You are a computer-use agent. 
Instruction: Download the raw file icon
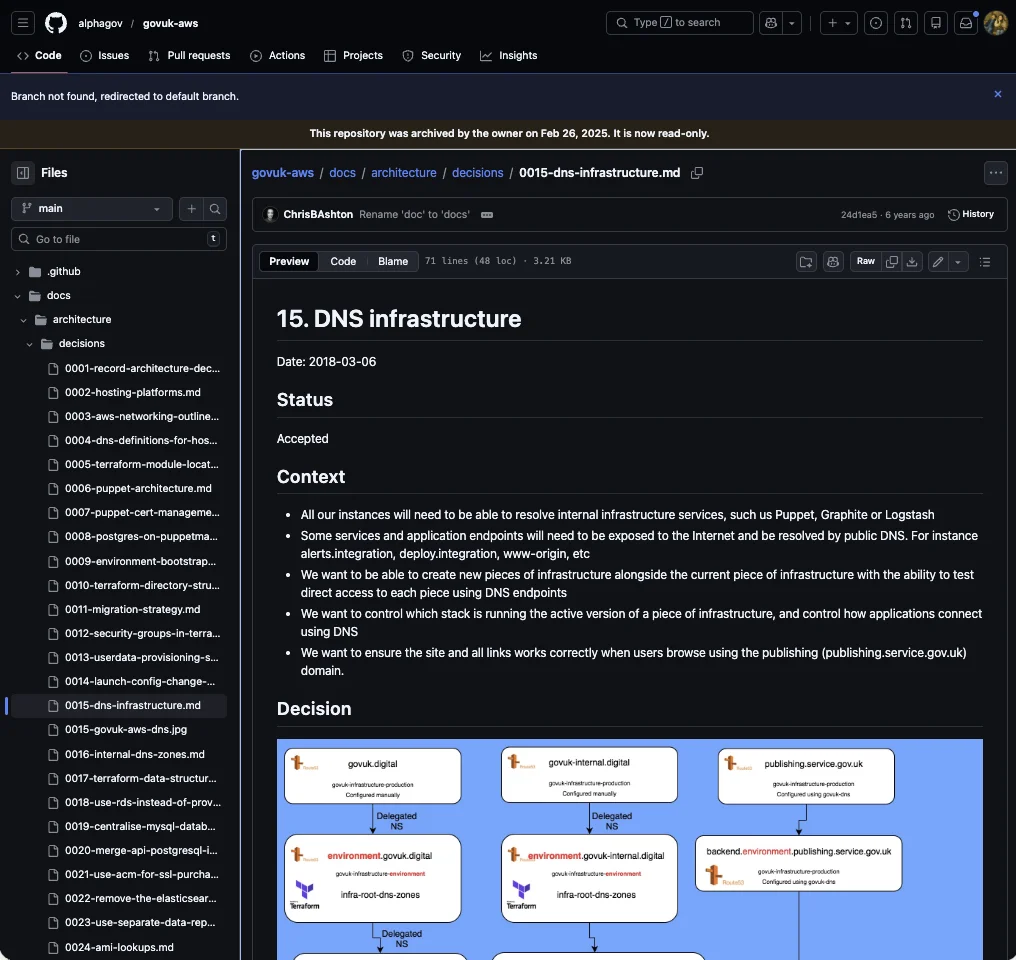(912, 262)
